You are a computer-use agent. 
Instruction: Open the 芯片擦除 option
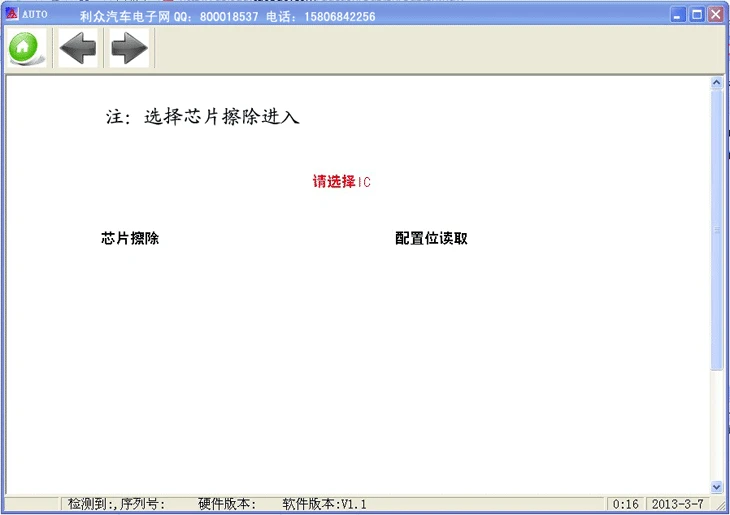coord(130,238)
